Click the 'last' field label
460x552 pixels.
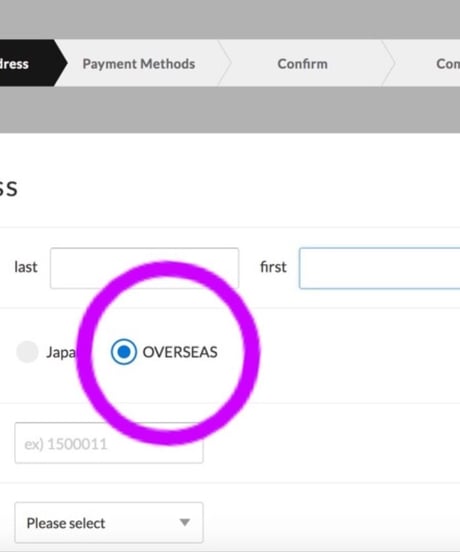point(26,267)
